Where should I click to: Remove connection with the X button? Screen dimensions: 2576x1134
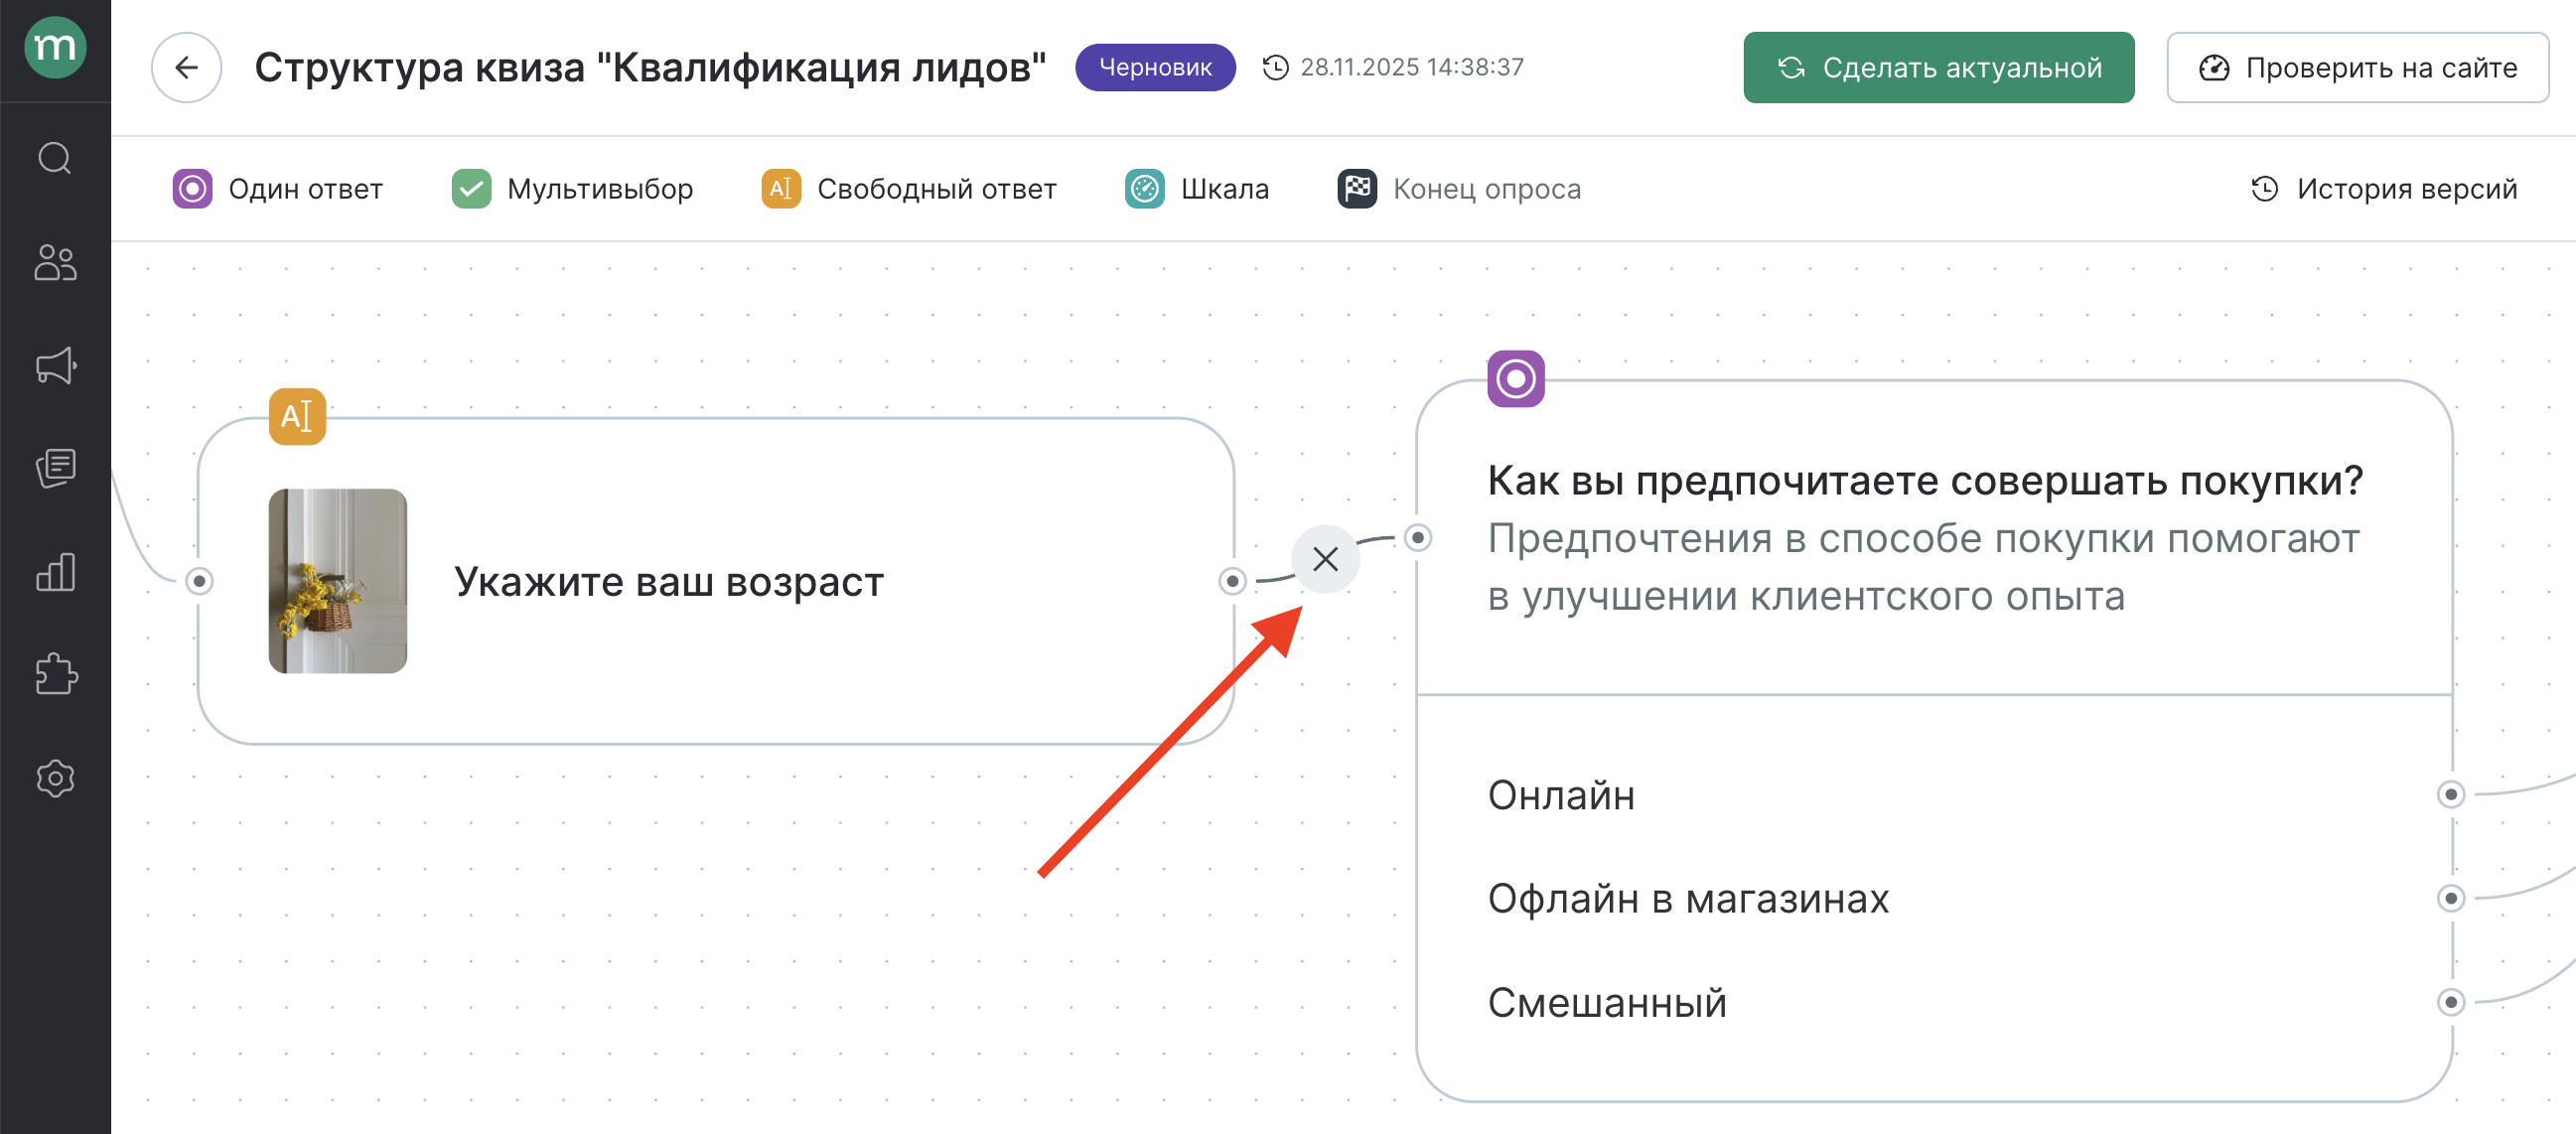click(x=1325, y=559)
